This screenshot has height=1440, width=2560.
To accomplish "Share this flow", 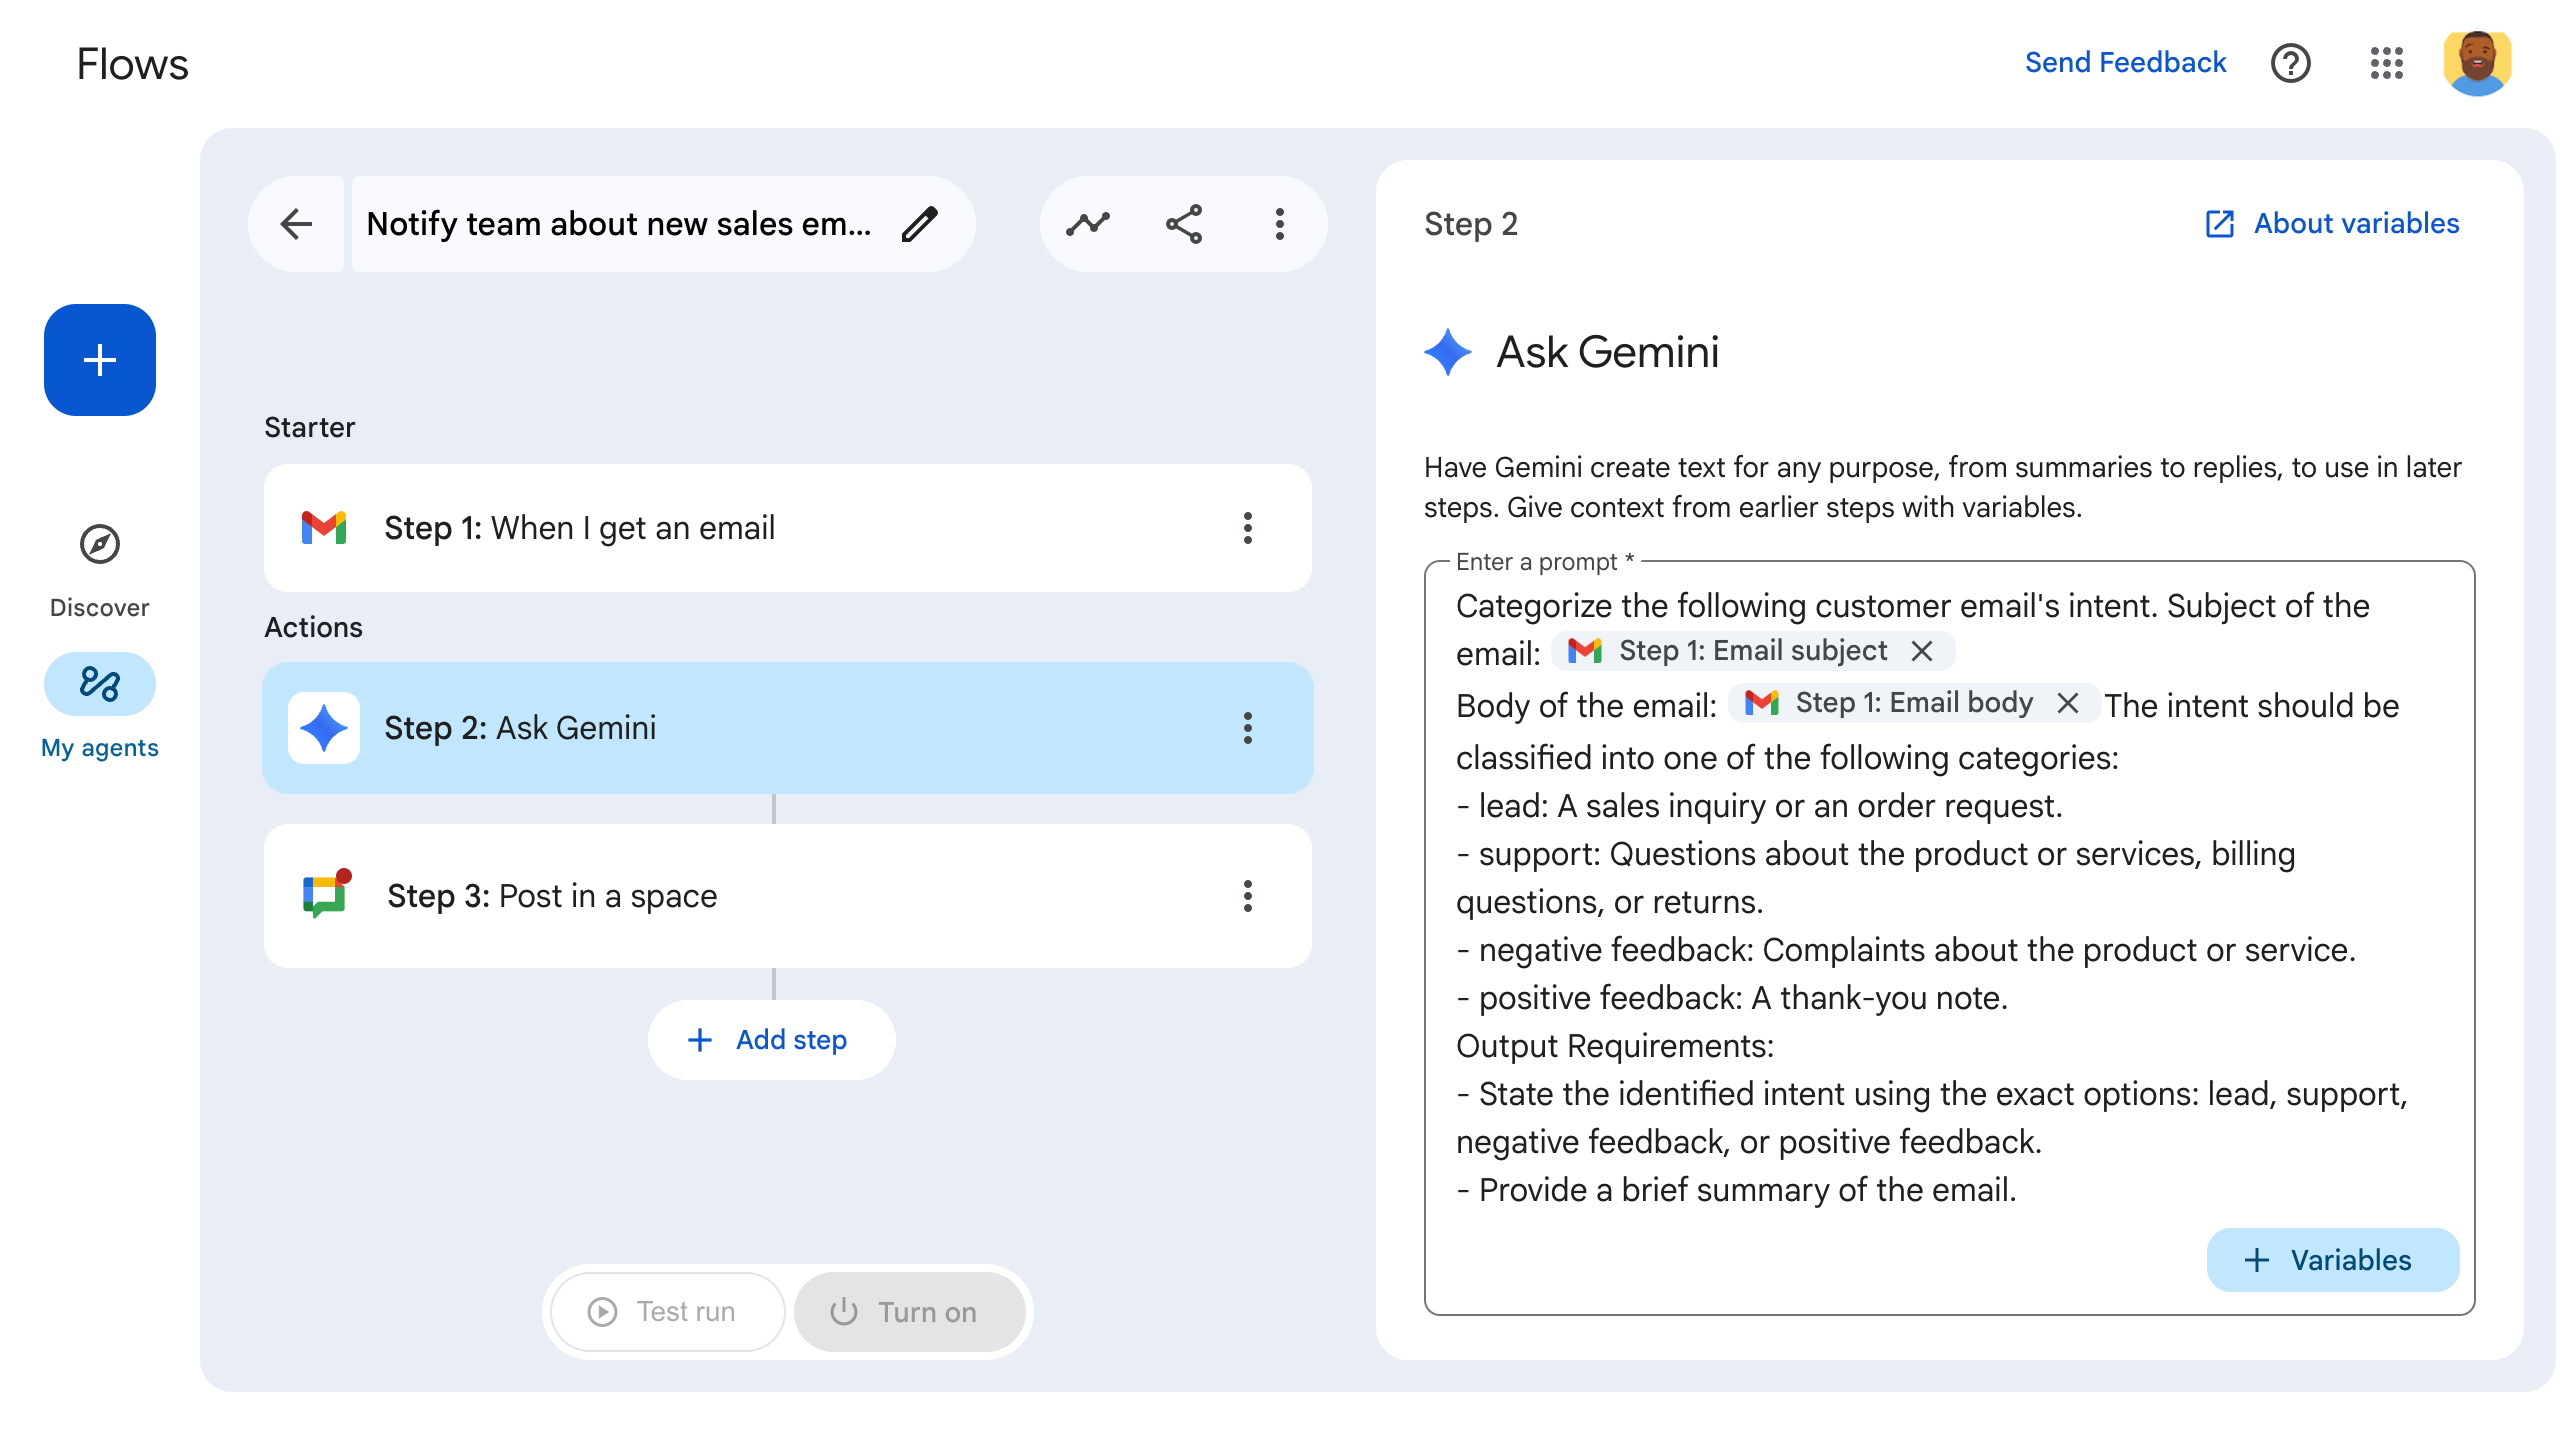I will [1184, 224].
